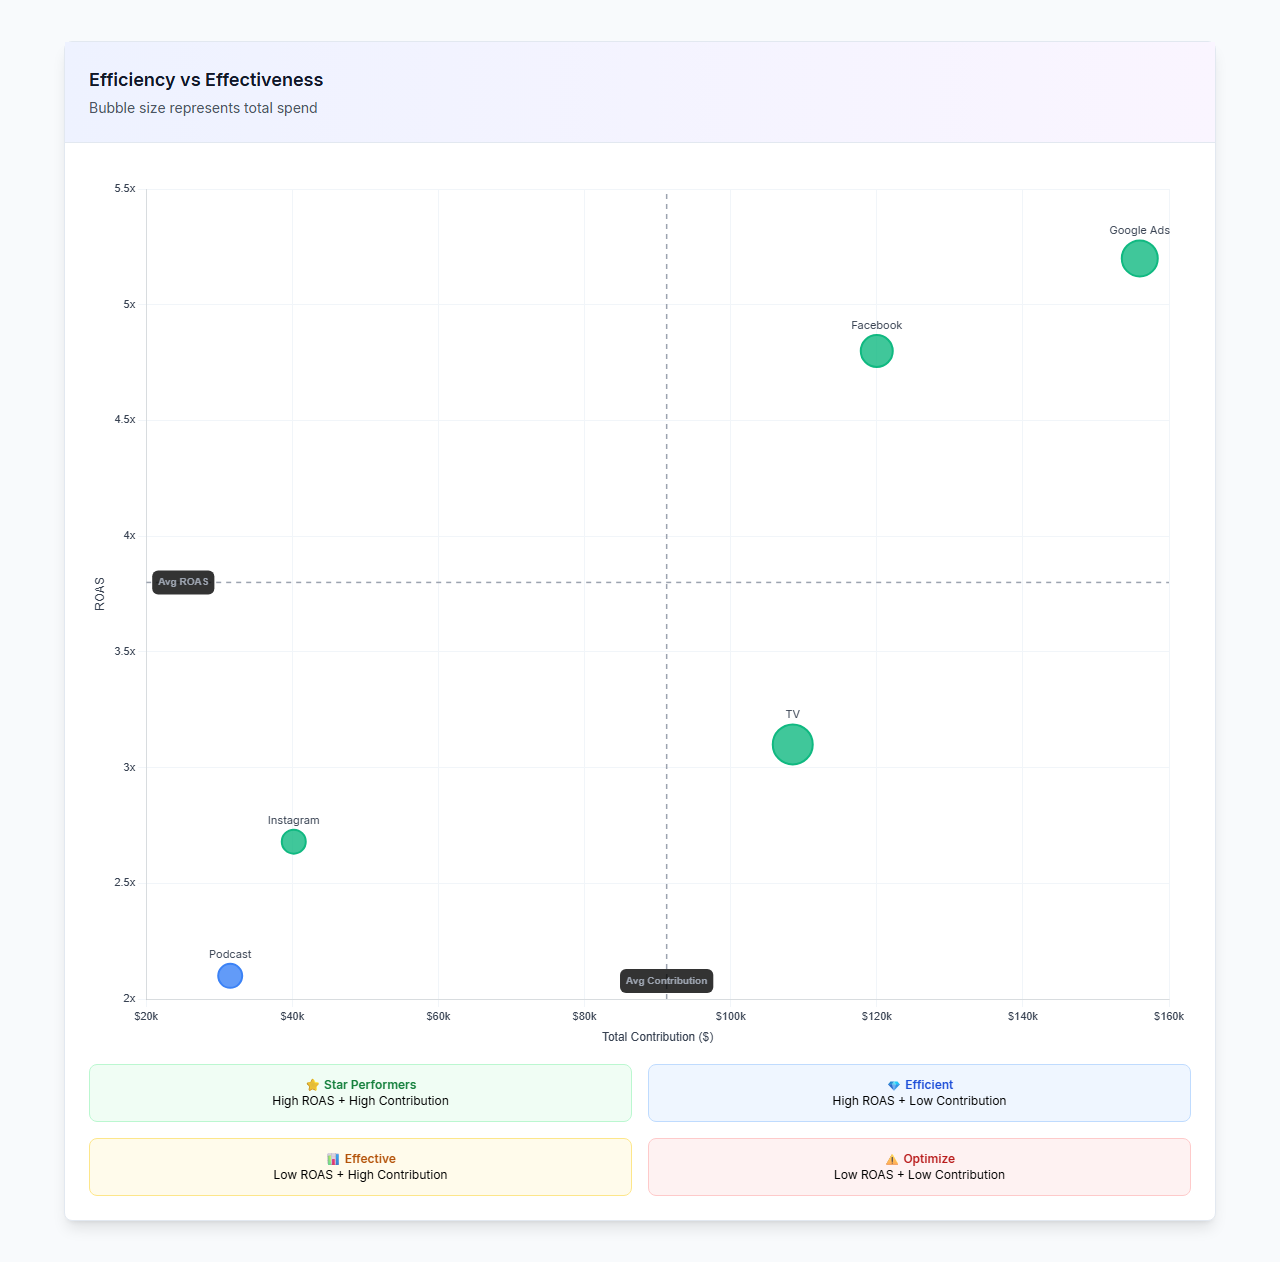Click the $160k x-axis tick label
Viewport: 1280px width, 1262px height.
(1169, 1016)
